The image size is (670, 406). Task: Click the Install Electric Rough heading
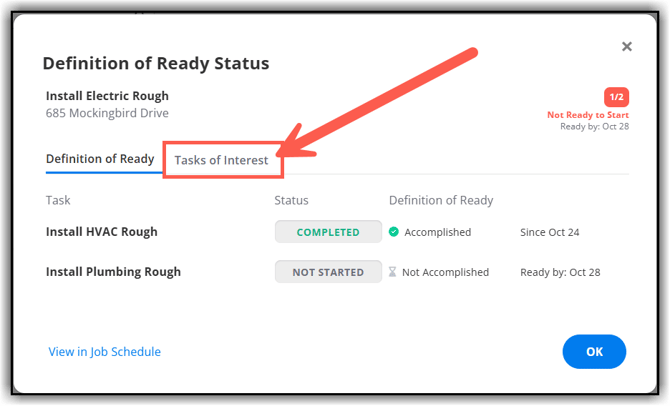(107, 96)
